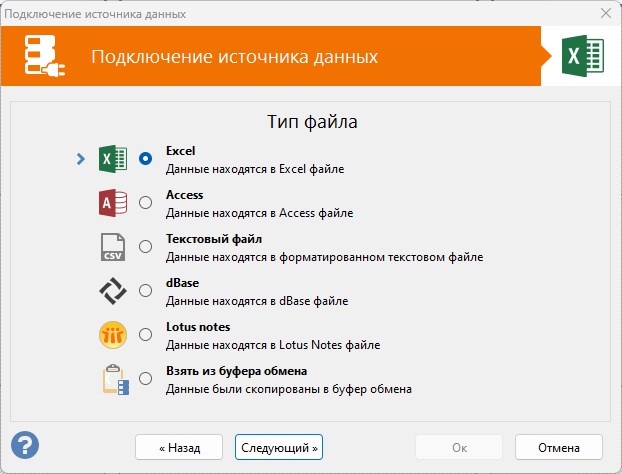Image resolution: width=622 pixels, height=474 pixels.
Task: Select the Excel radio button
Action: coord(146,159)
